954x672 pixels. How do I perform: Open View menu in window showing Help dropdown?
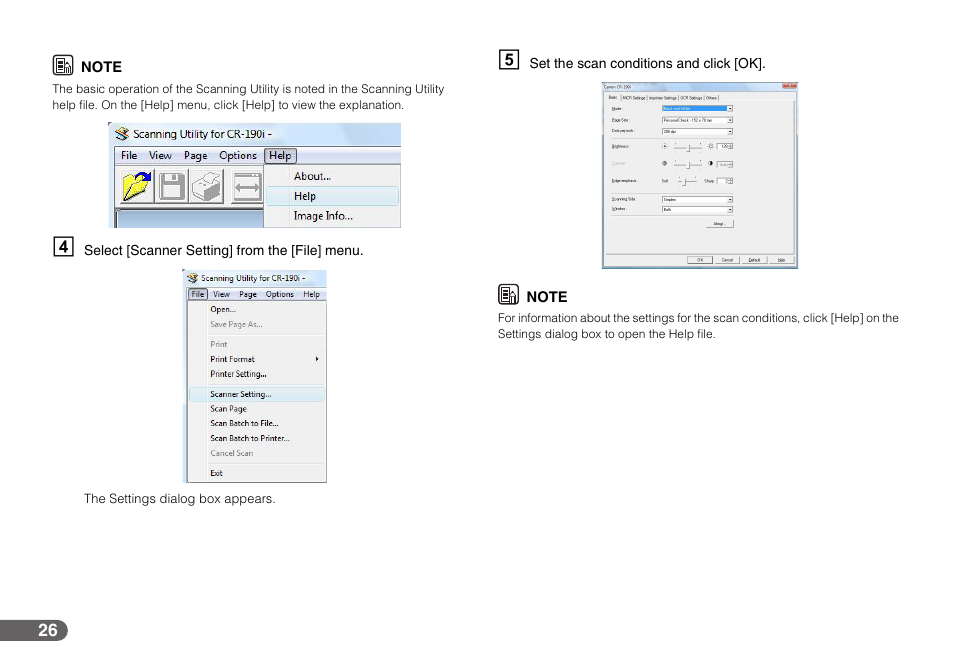(160, 156)
